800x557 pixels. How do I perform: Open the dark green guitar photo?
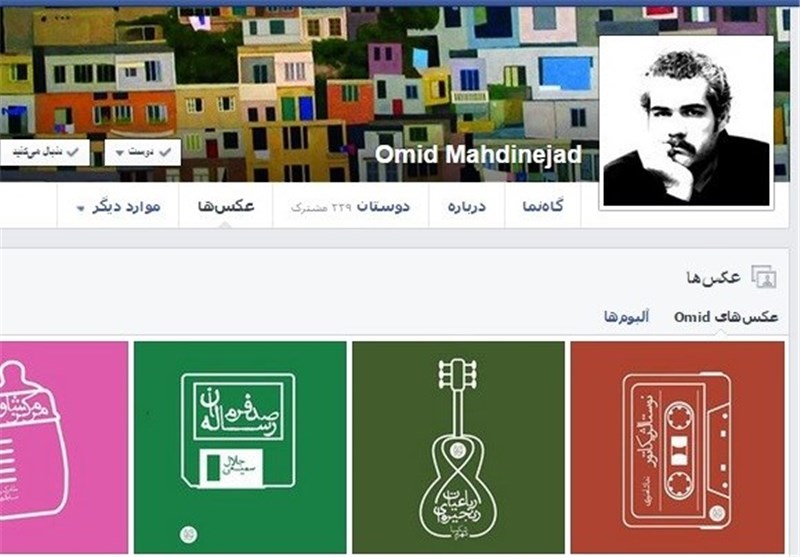(x=458, y=447)
